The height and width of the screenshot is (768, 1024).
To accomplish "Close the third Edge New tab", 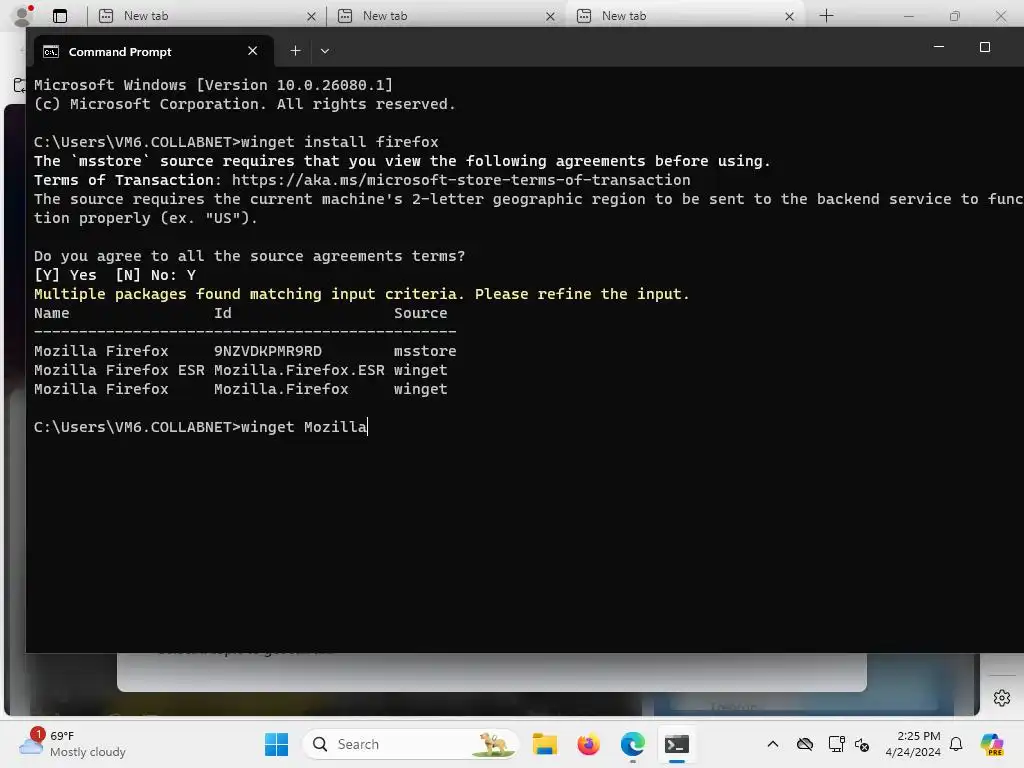I will [x=790, y=16].
